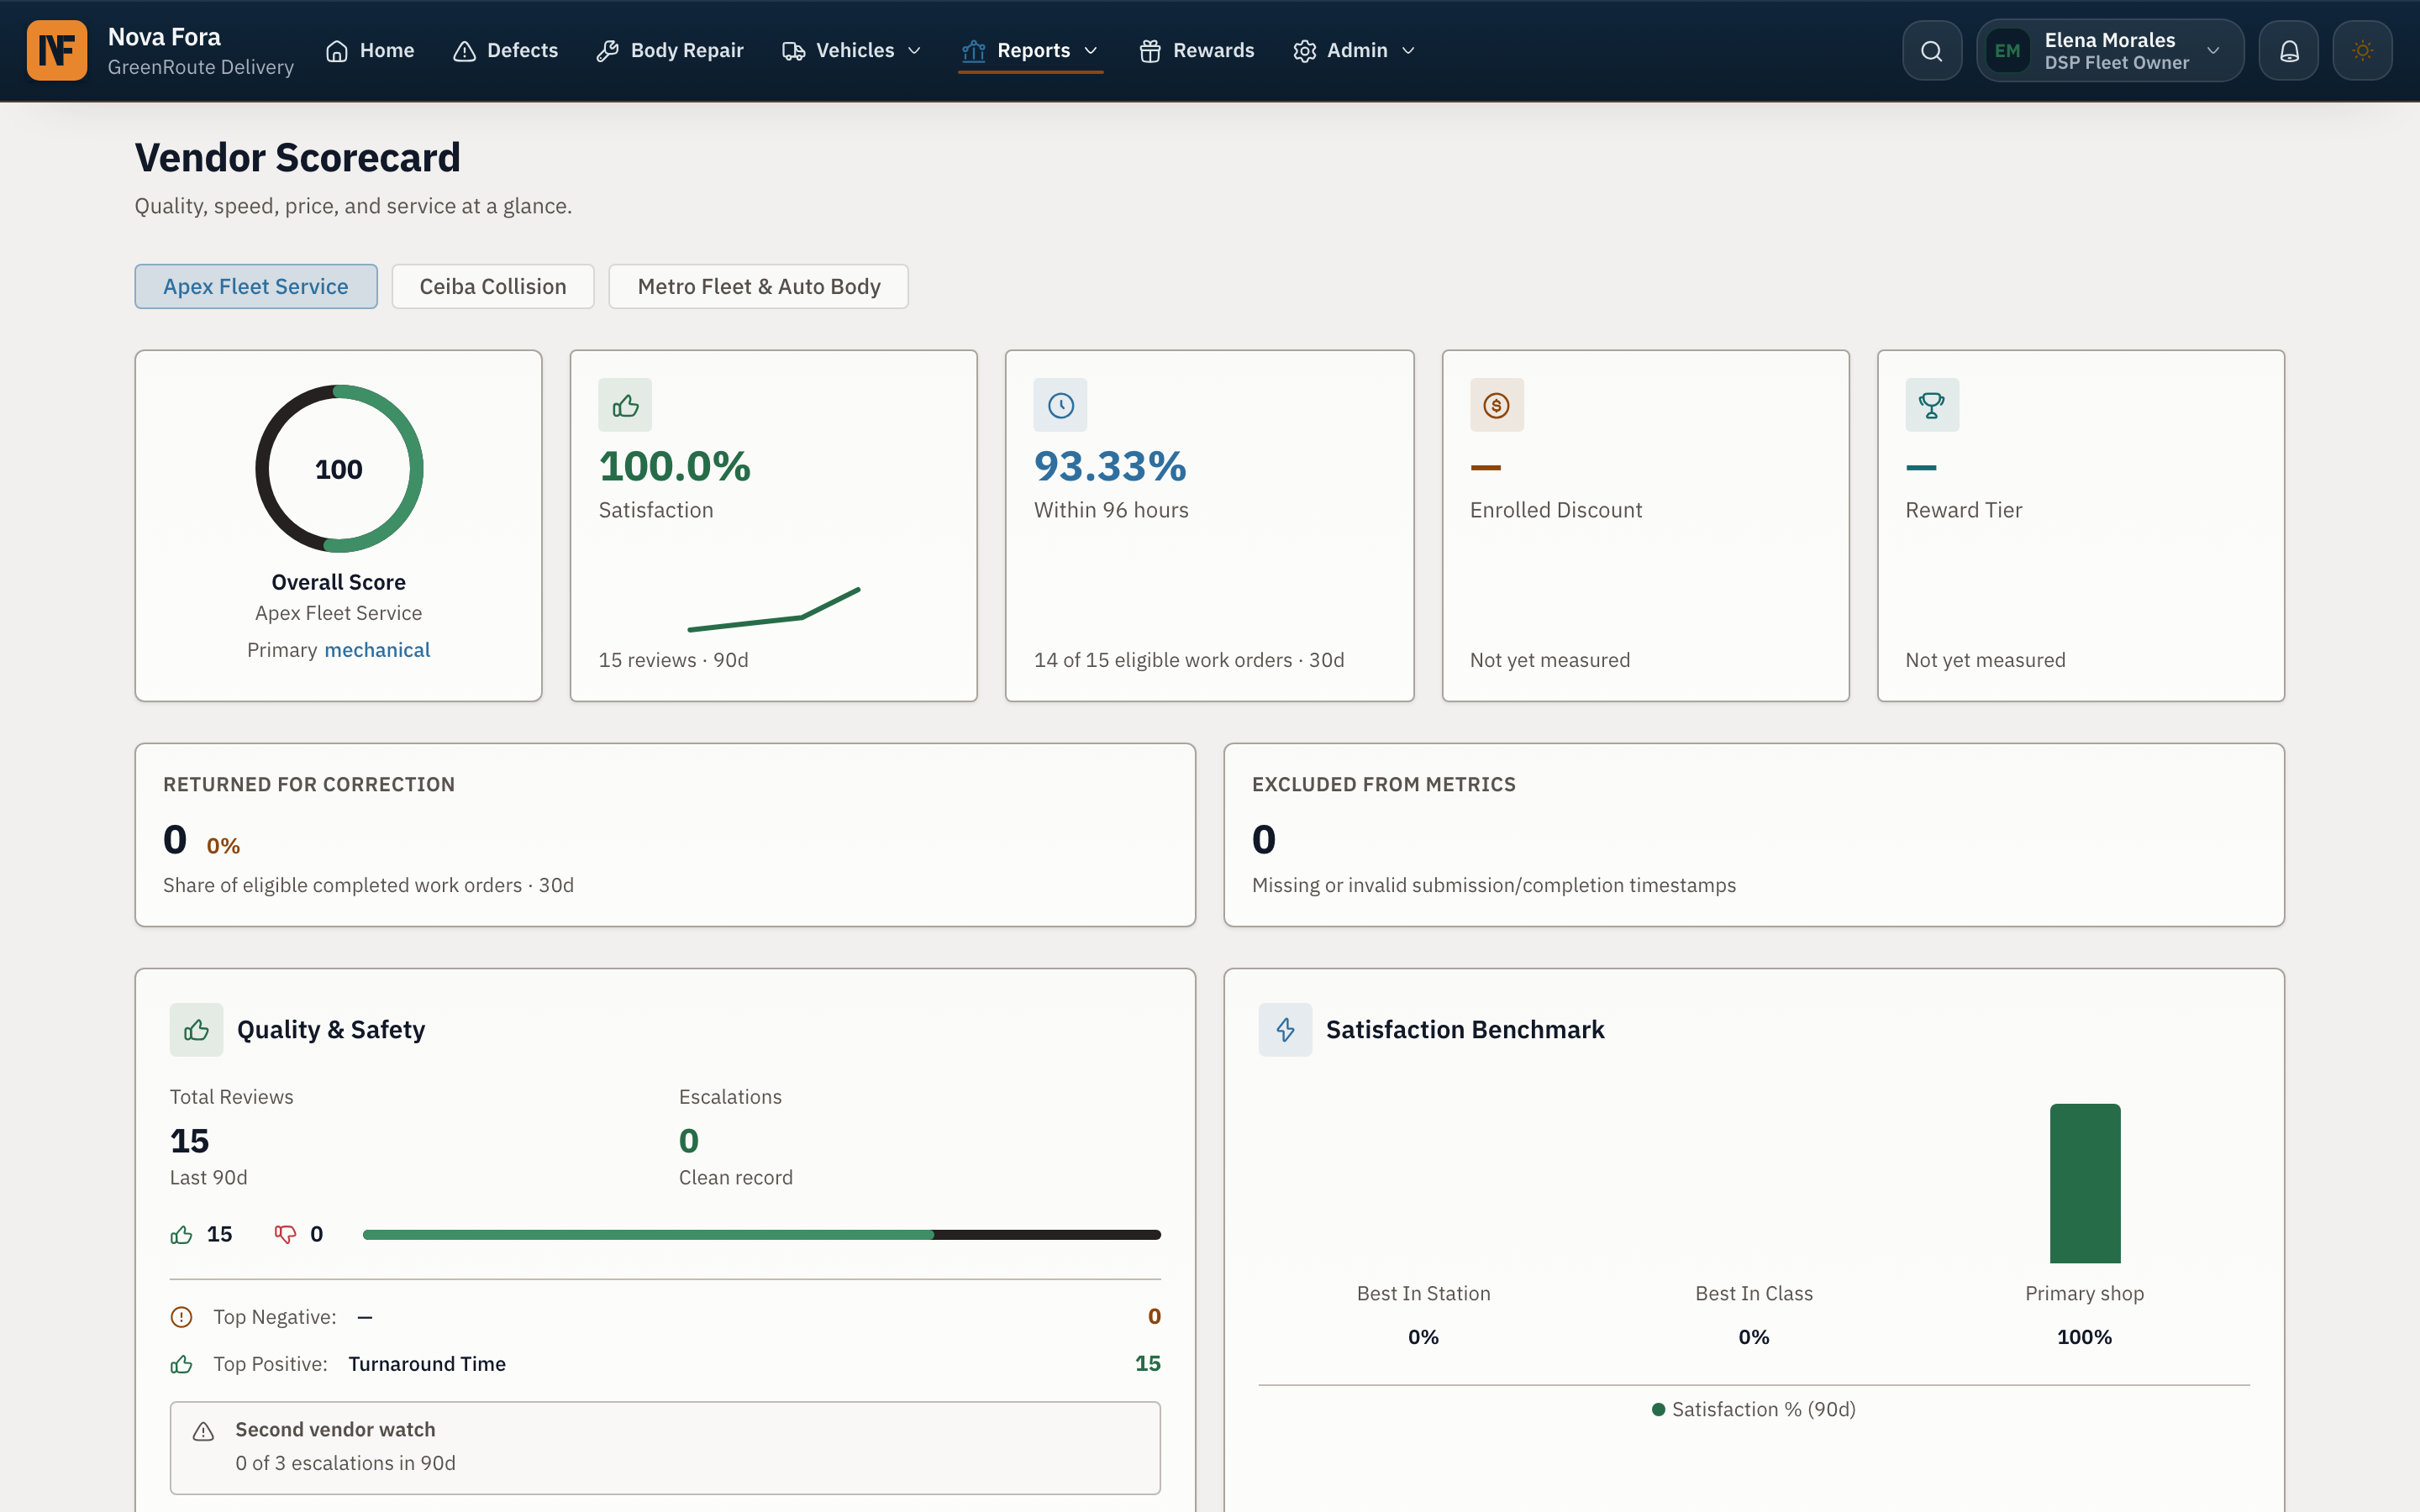The image size is (2420, 1512).
Task: Click the positive/negative reviews progress bar
Action: (761, 1234)
